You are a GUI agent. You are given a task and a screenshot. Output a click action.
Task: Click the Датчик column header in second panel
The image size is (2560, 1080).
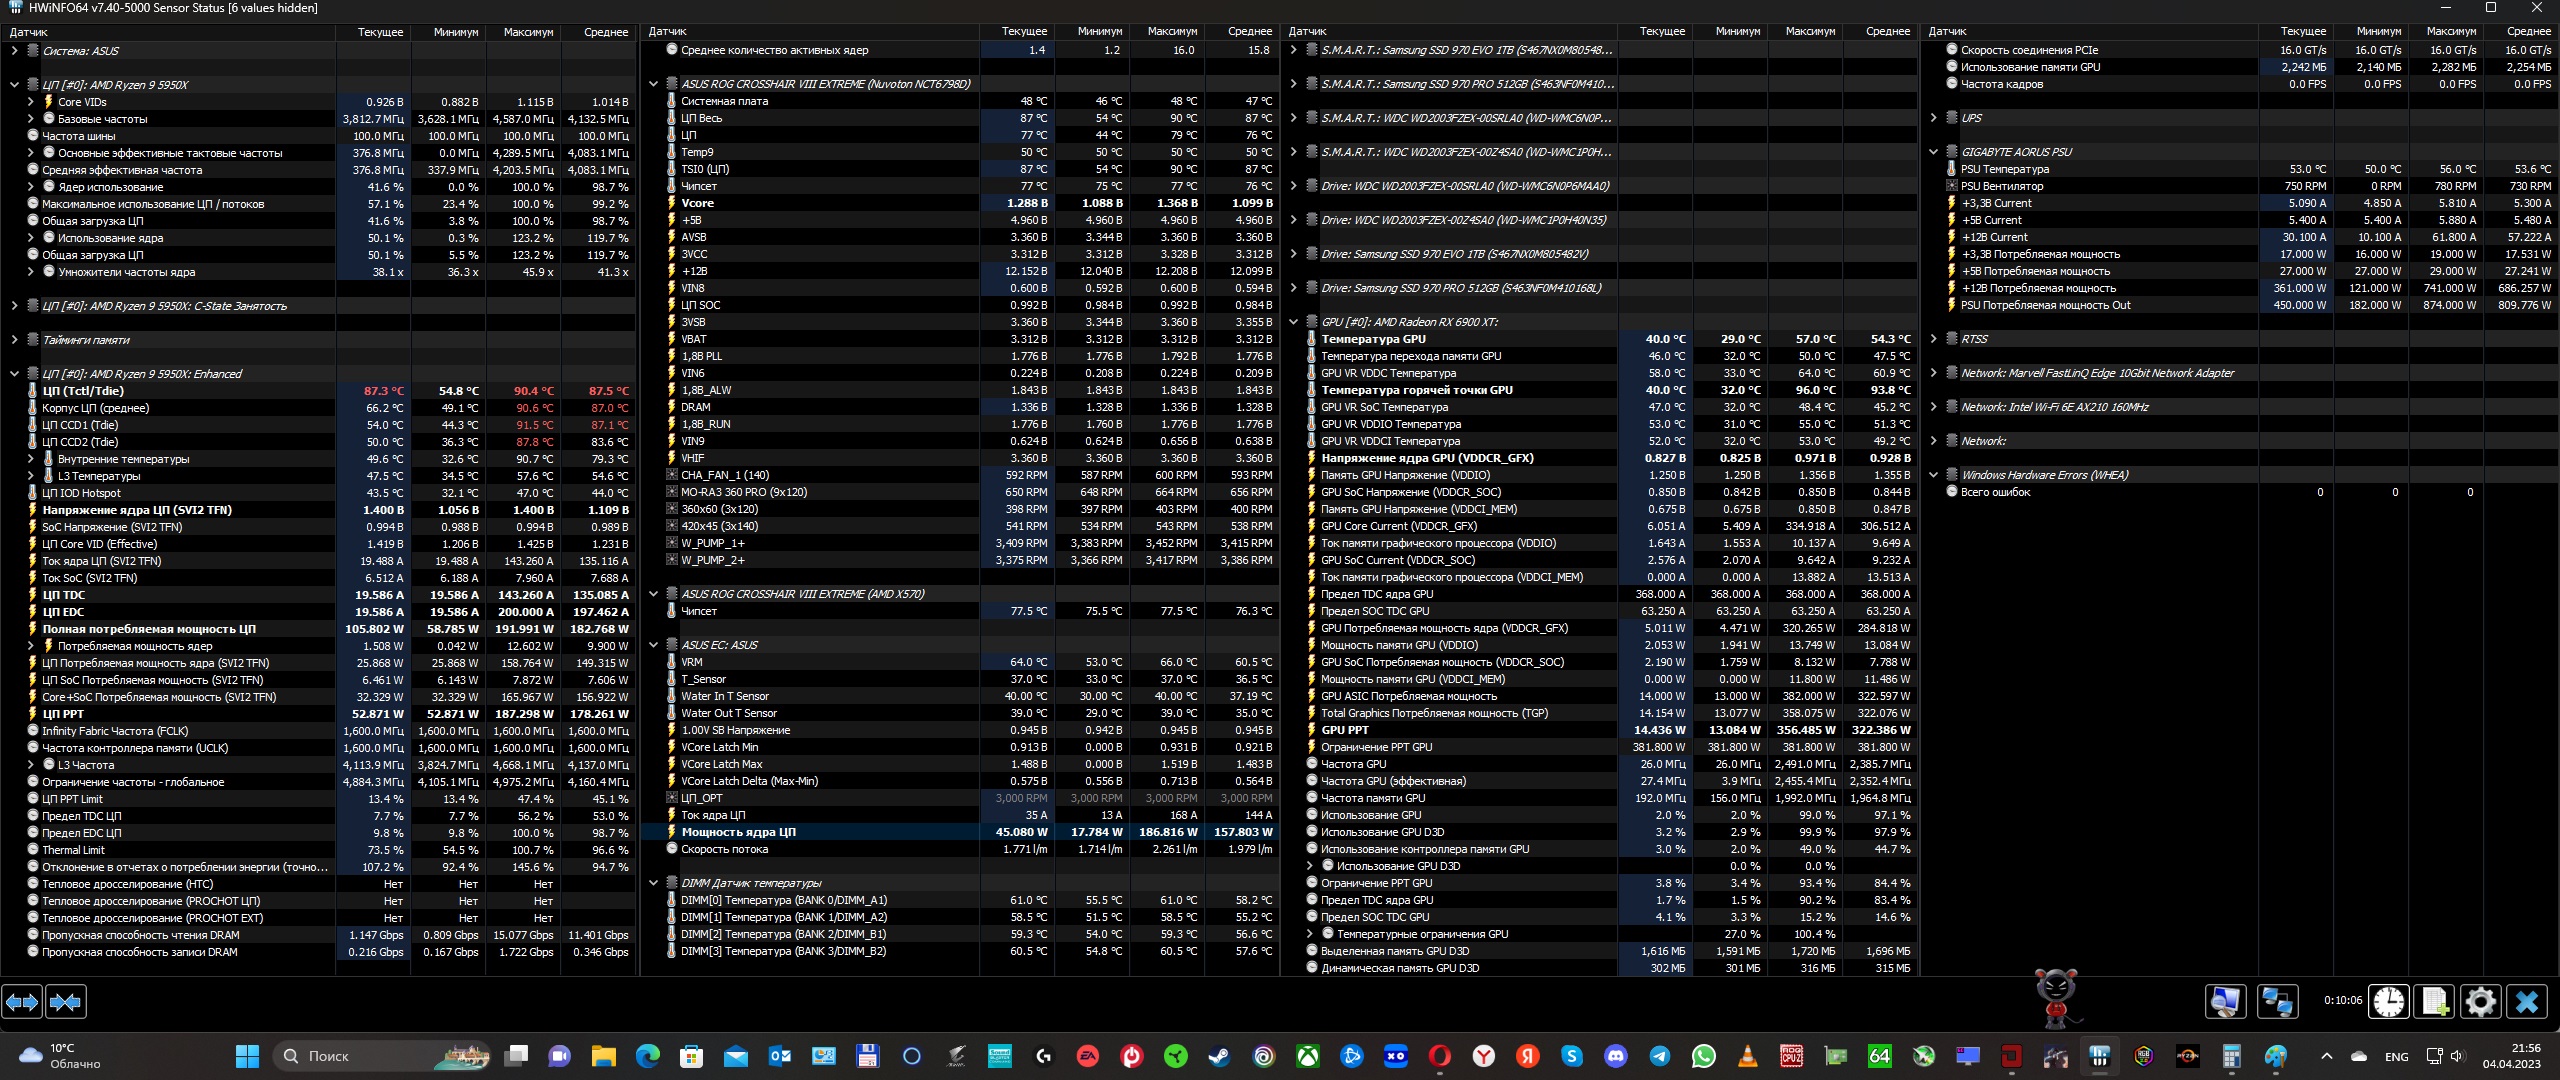click(668, 32)
